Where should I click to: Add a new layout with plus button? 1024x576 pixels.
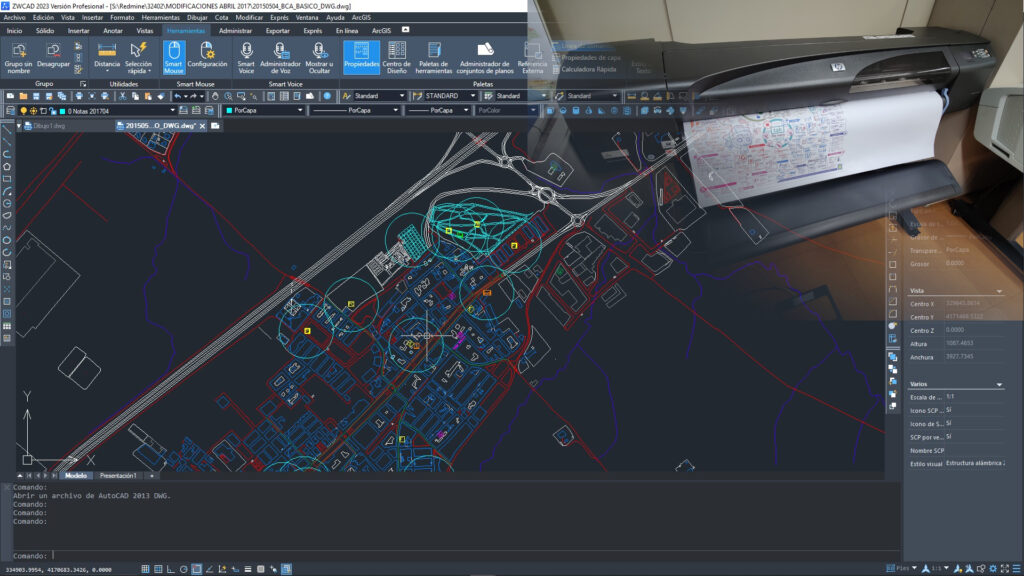click(x=152, y=475)
